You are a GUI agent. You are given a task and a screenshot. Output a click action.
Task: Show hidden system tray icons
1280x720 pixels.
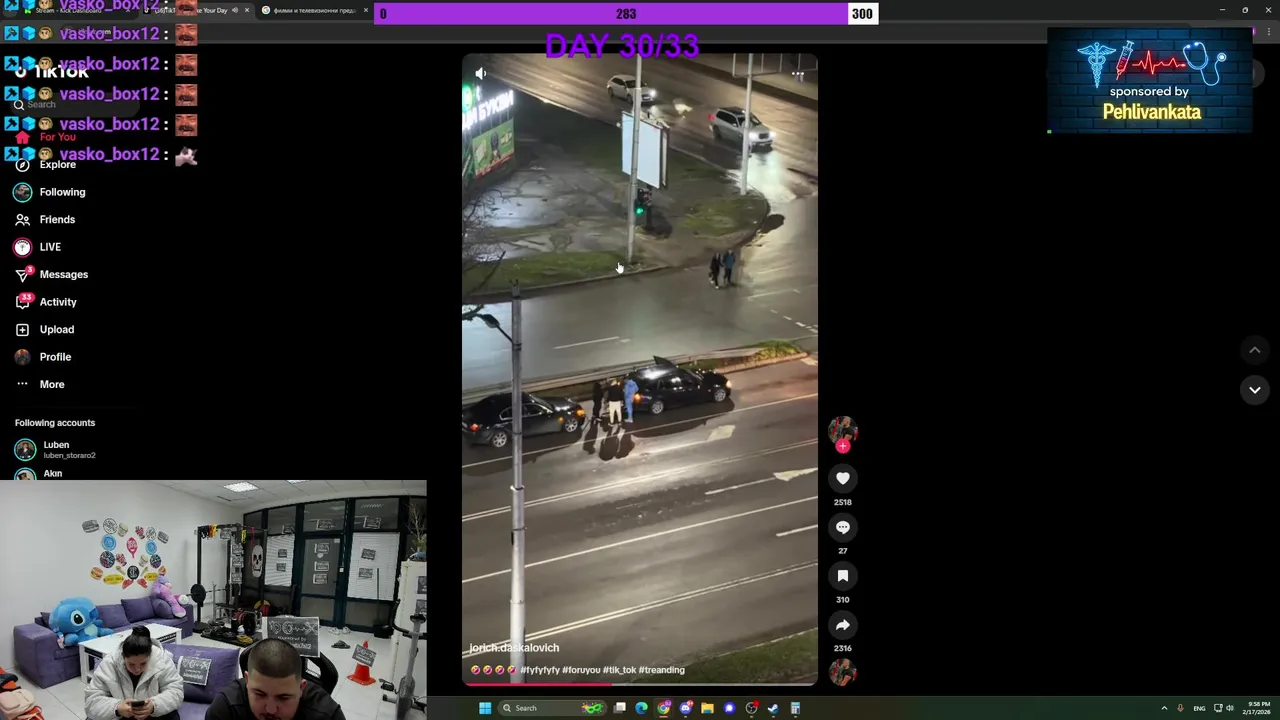[x=1164, y=708]
